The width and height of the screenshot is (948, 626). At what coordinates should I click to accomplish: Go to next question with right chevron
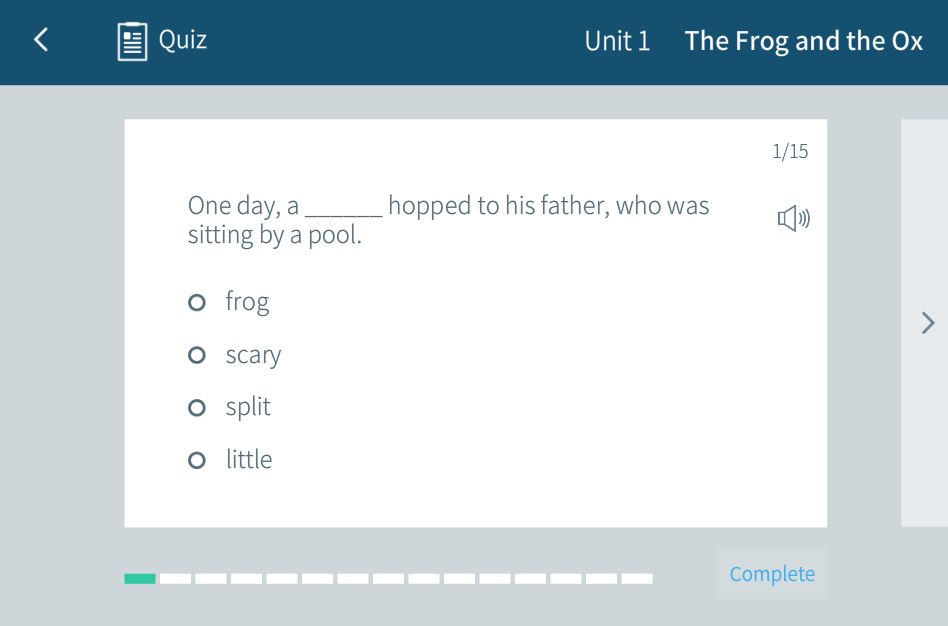point(928,322)
